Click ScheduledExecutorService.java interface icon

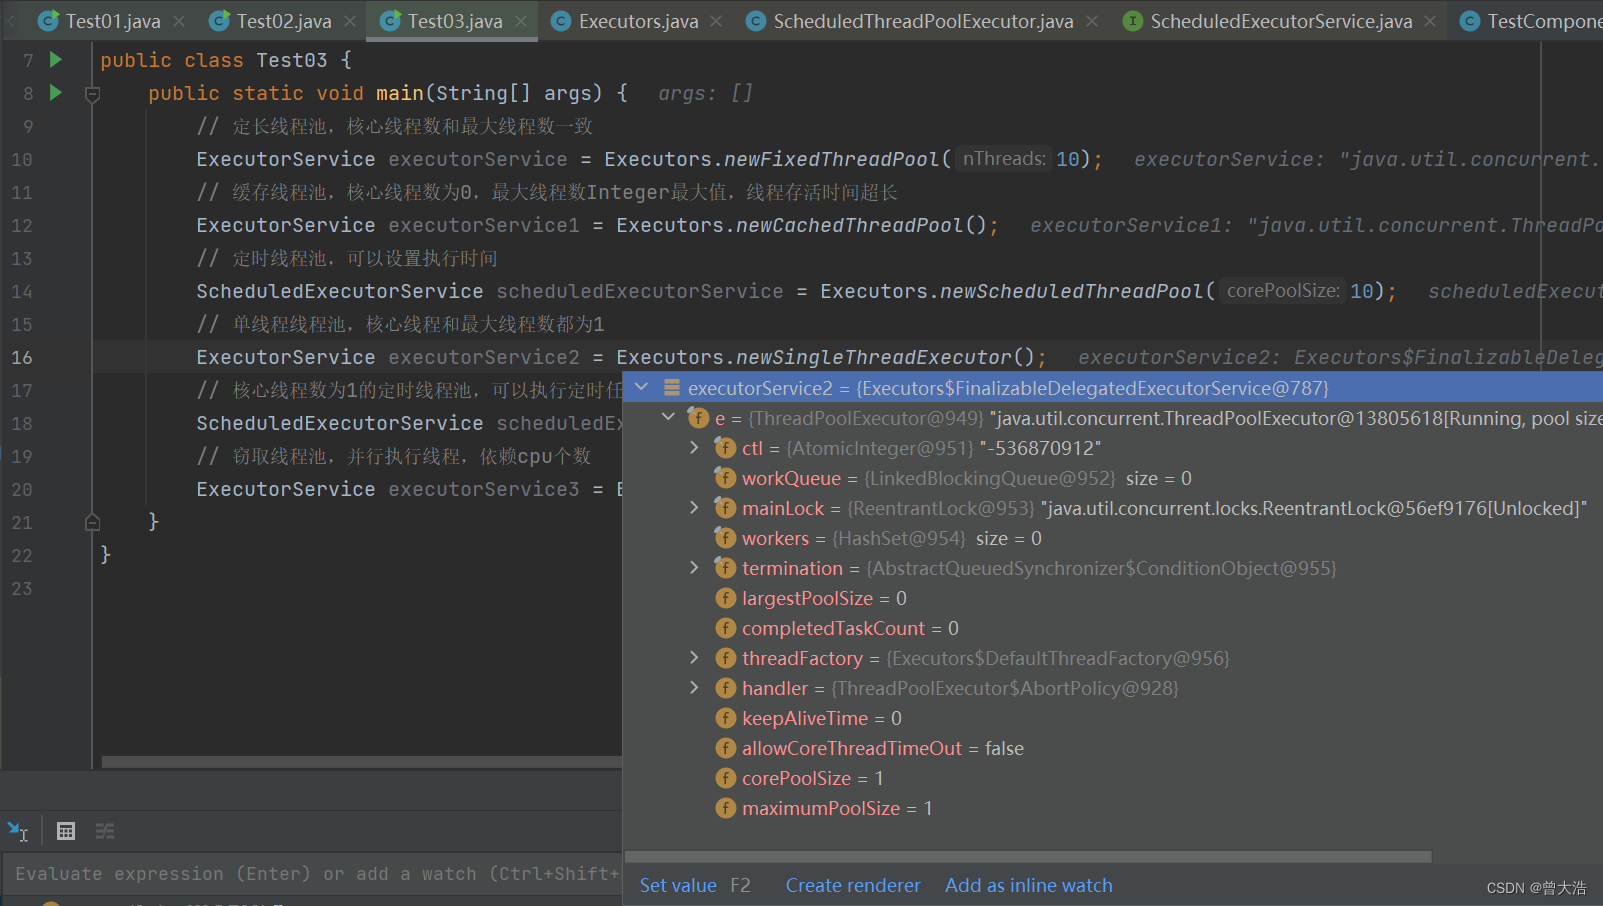click(1132, 21)
